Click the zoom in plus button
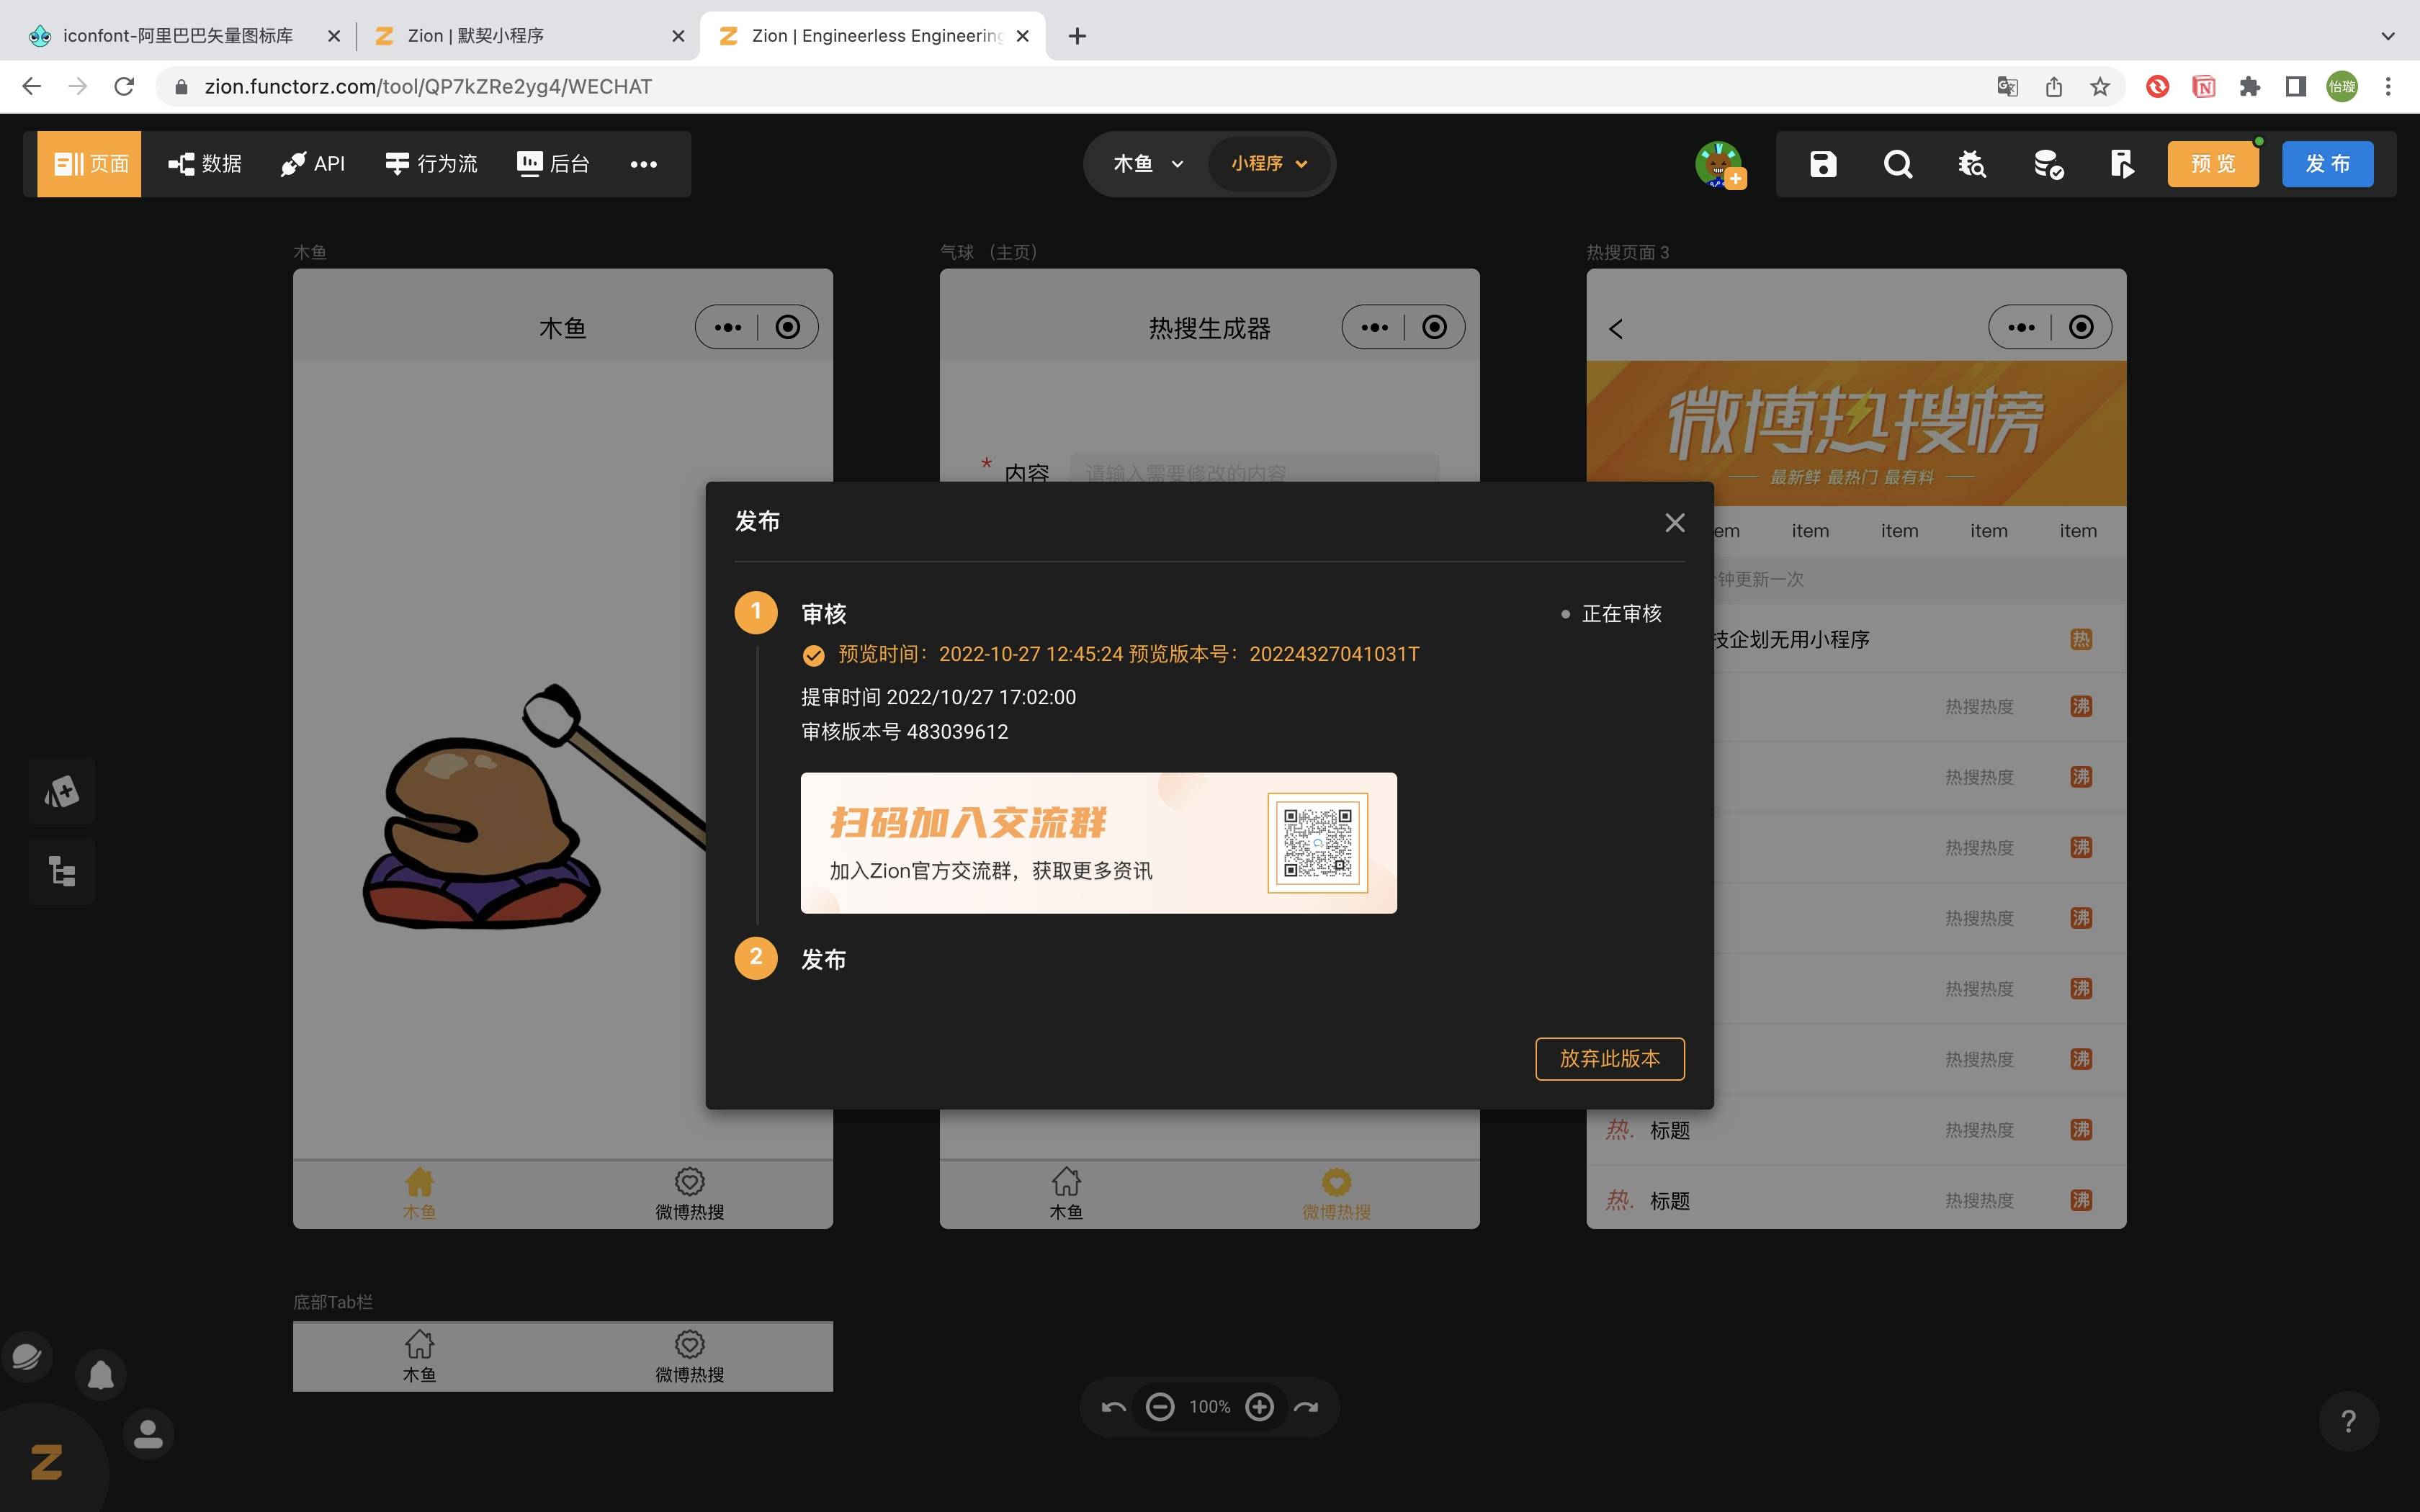Viewport: 2420px width, 1512px height. pos(1260,1407)
